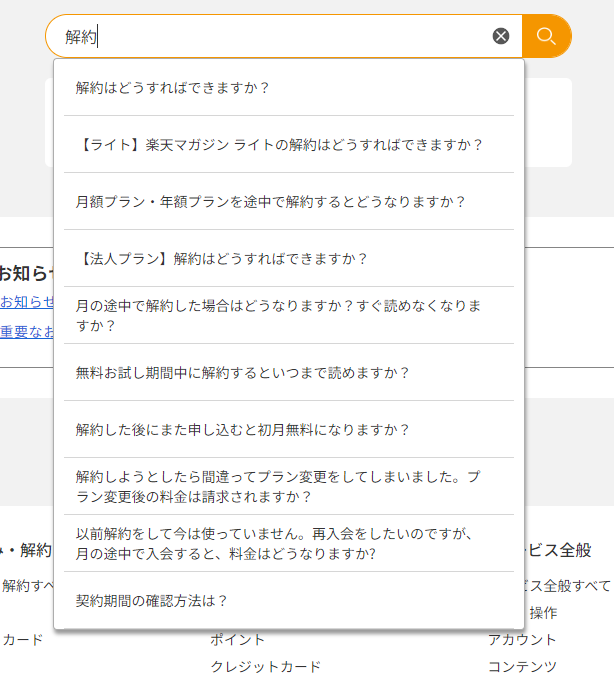Open the クレジットカード category link
Image resolution: width=615 pixels, height=681 pixels.
(266, 666)
